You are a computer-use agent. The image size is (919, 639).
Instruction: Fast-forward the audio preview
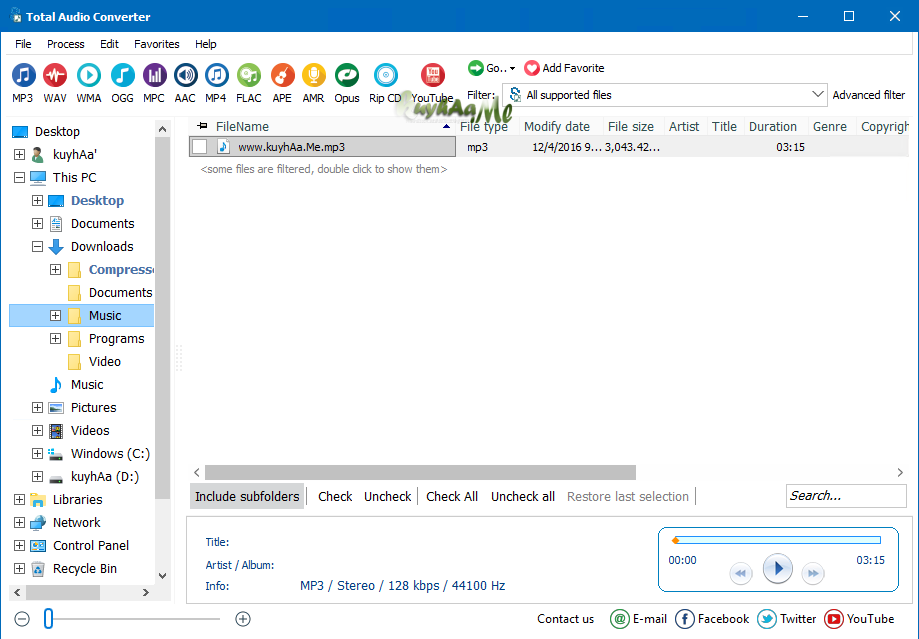click(x=813, y=573)
